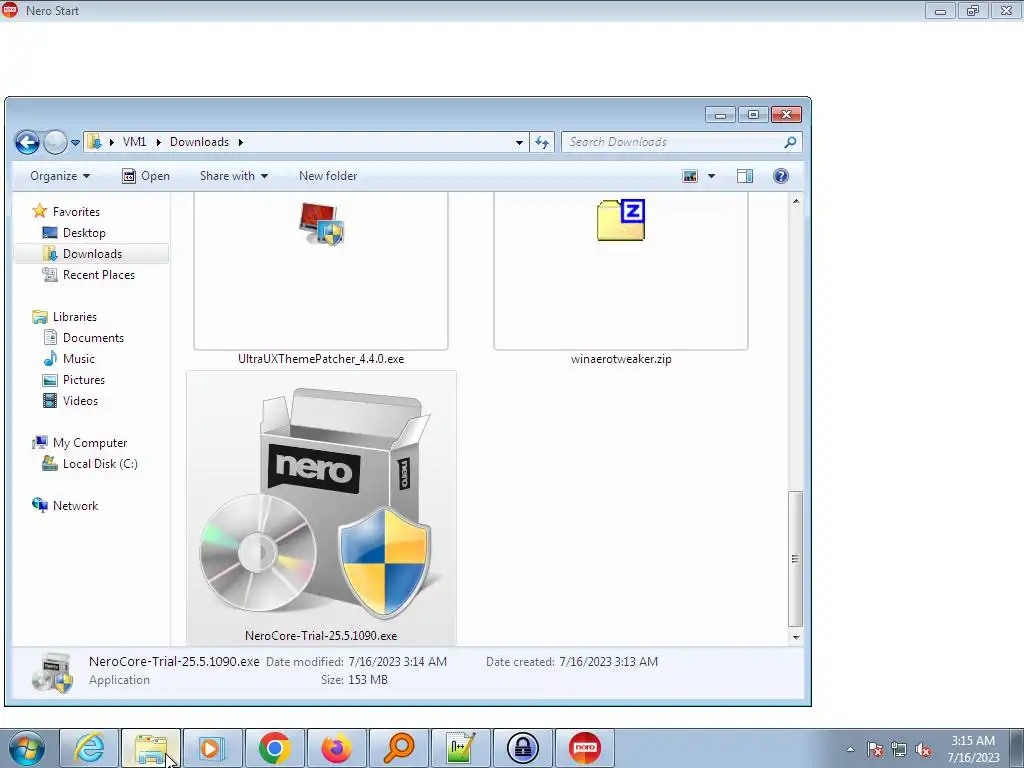
Task: Select Downloads in the address path
Action: click(199, 142)
